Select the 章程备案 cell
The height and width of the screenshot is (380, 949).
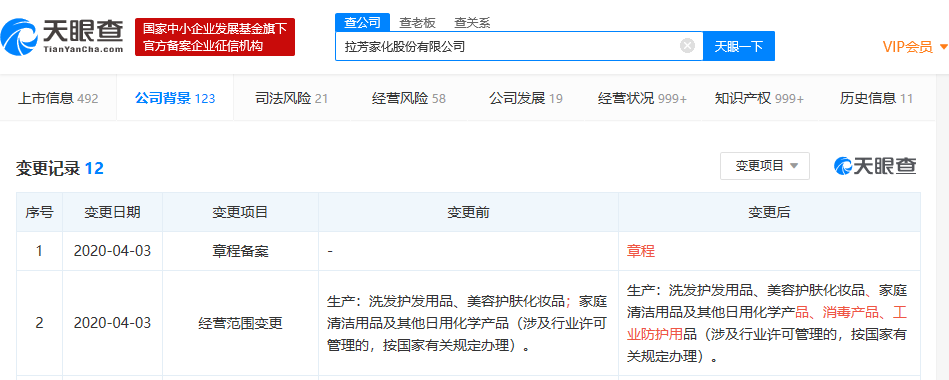point(240,251)
